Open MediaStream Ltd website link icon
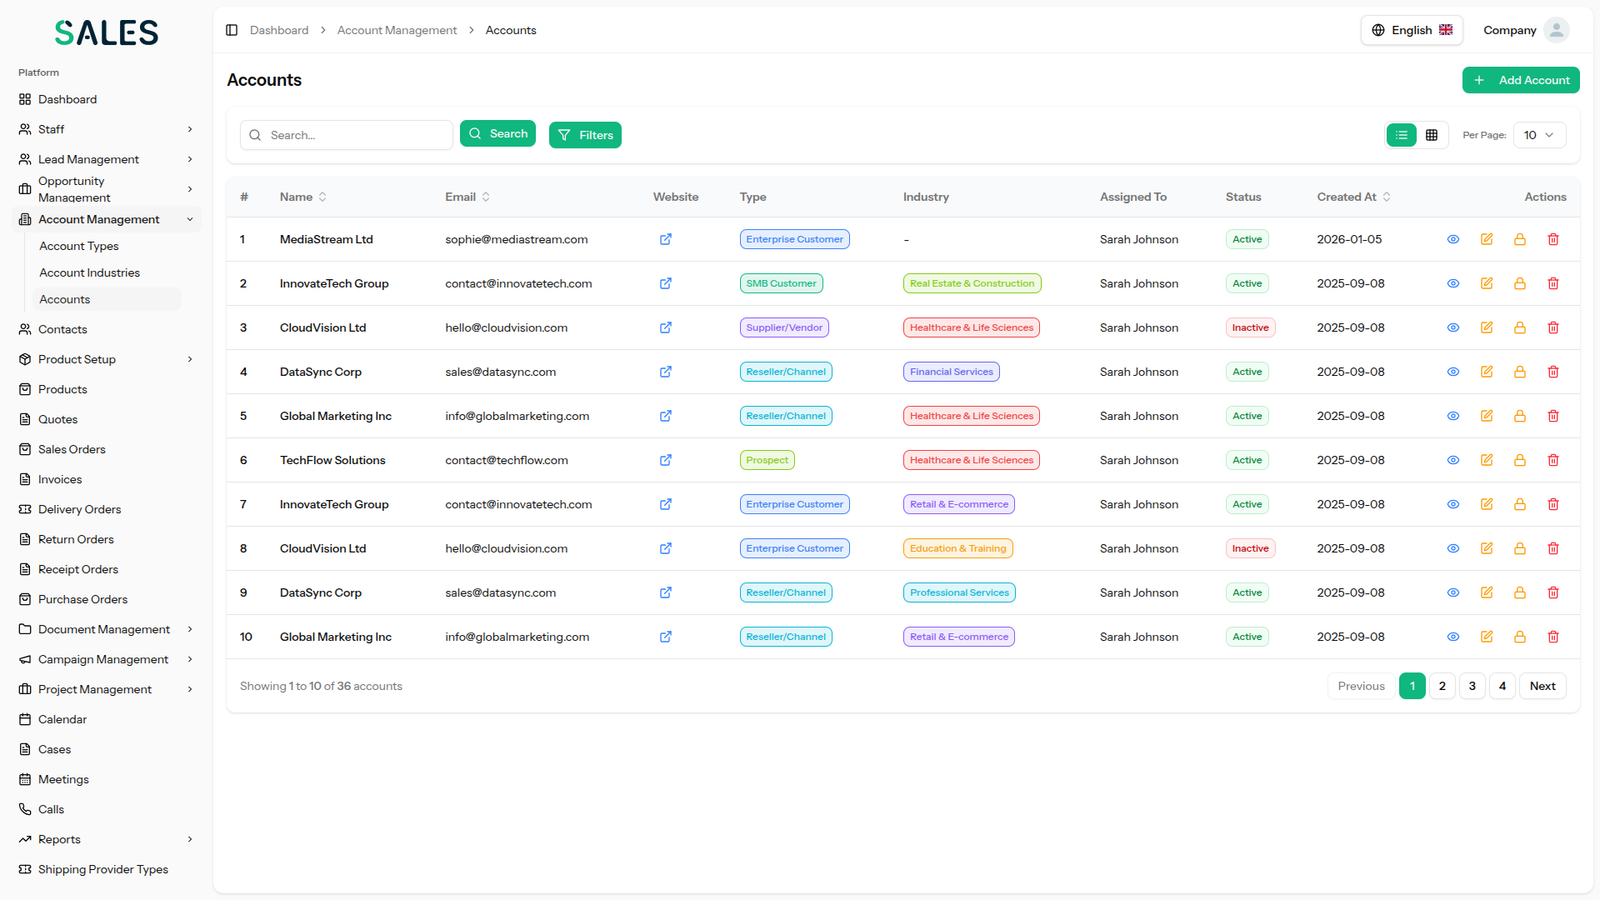Screen dimensions: 1600x900 click(665, 239)
